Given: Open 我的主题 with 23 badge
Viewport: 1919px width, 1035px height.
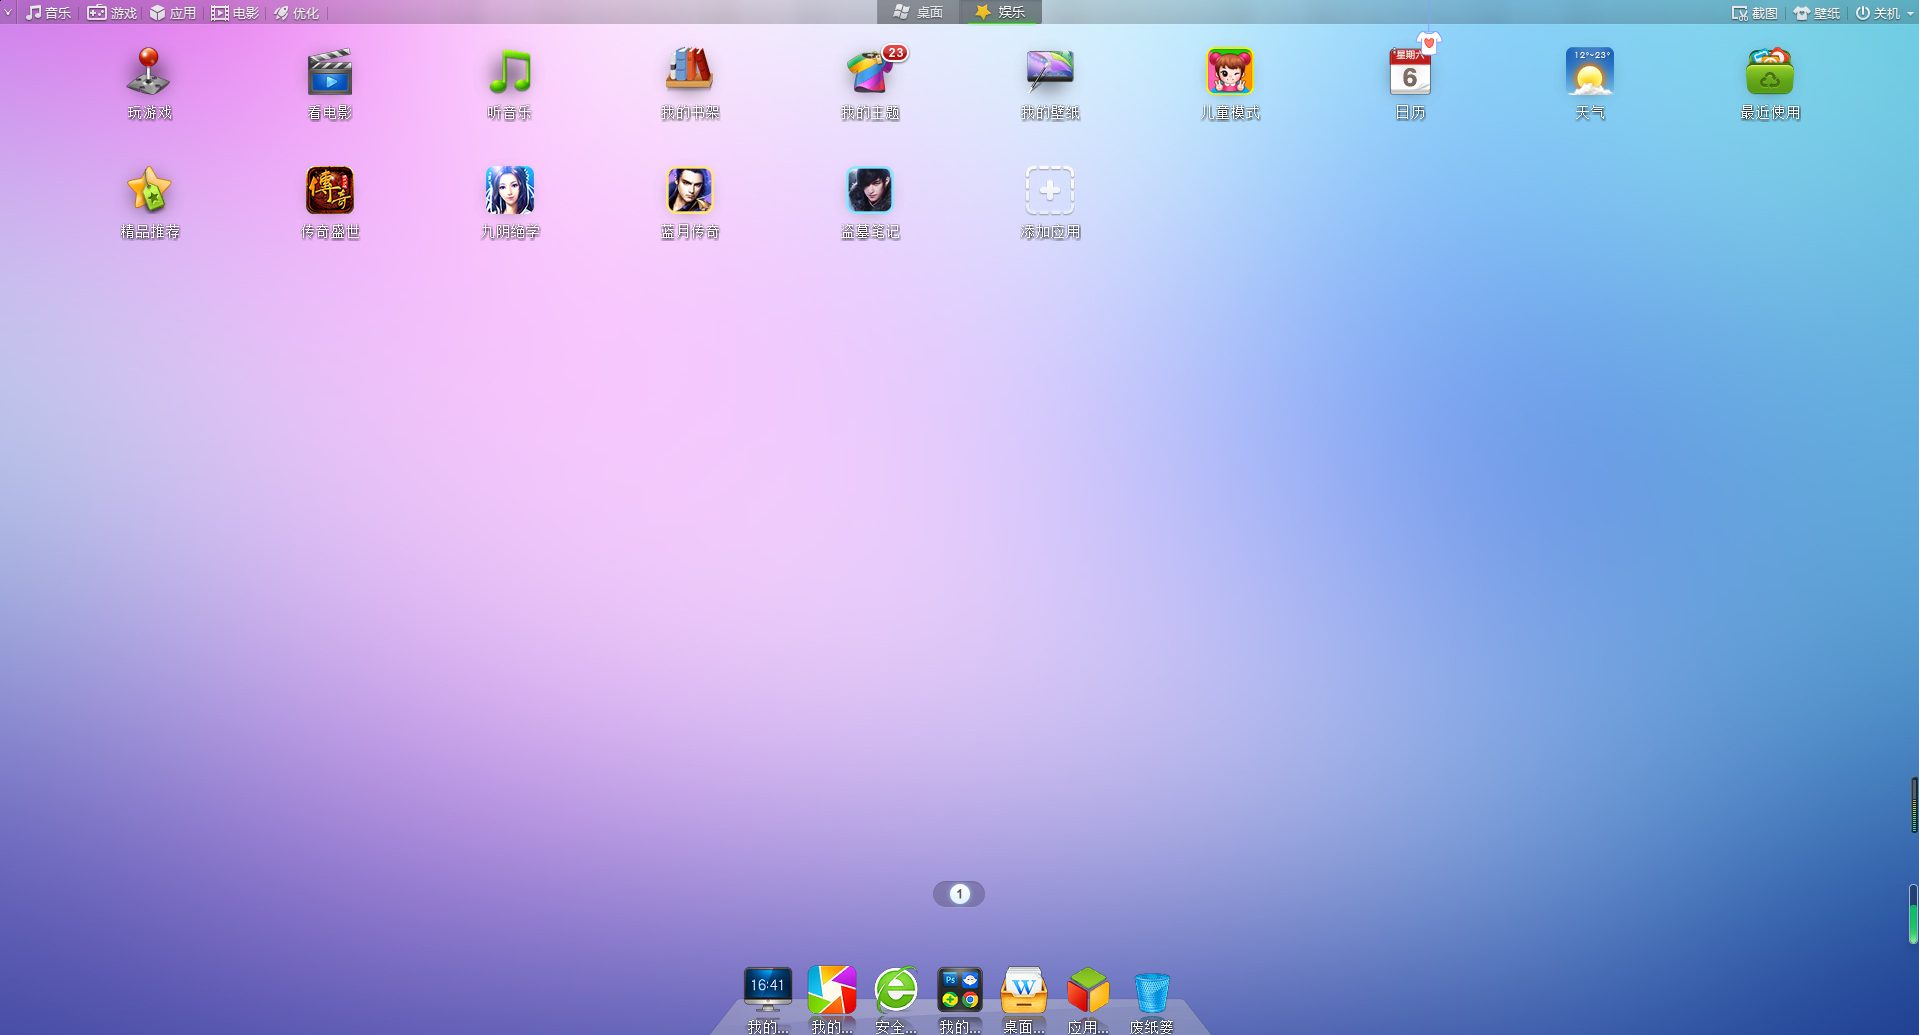Looking at the screenshot, I should click(869, 72).
